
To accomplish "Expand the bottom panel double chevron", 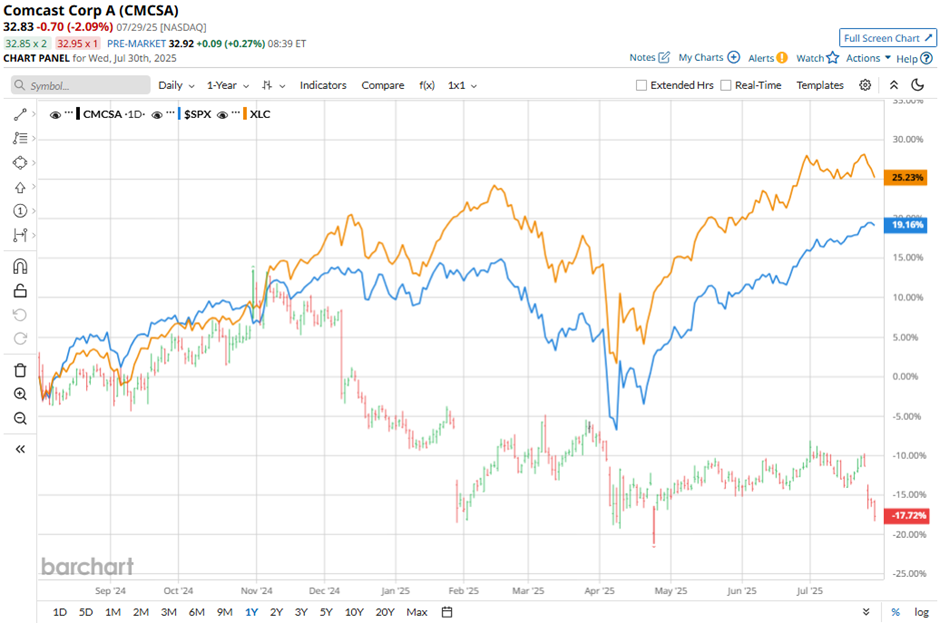I will [866, 612].
